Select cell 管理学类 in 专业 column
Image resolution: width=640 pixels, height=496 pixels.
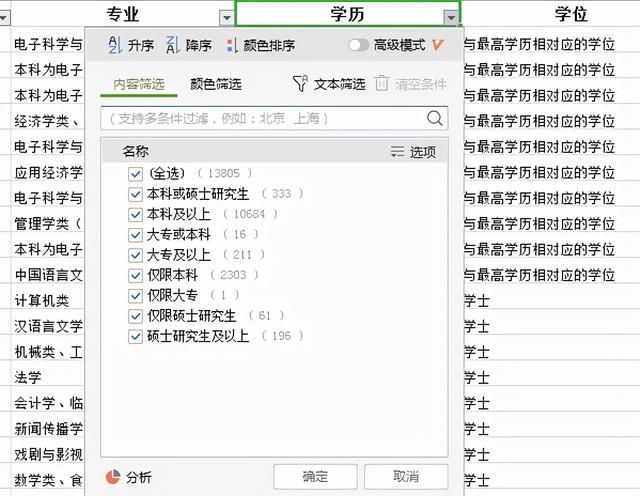(x=48, y=224)
